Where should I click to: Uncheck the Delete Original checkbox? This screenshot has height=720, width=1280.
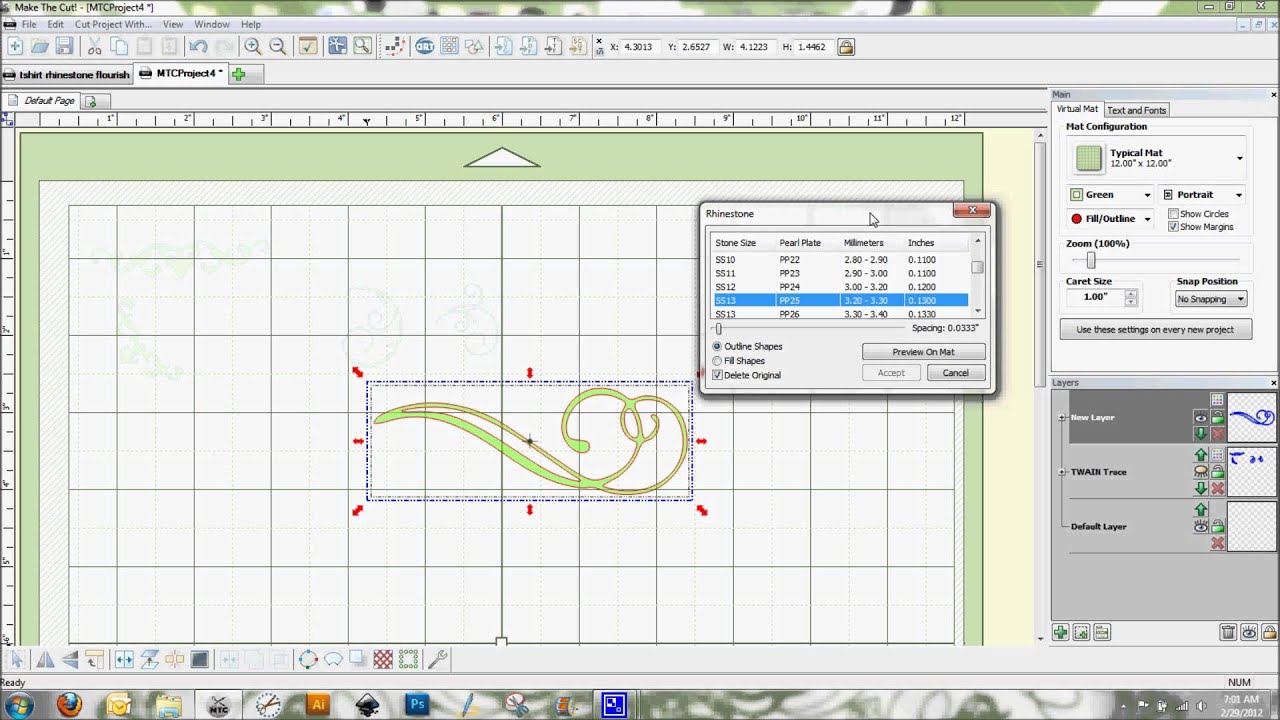[717, 375]
